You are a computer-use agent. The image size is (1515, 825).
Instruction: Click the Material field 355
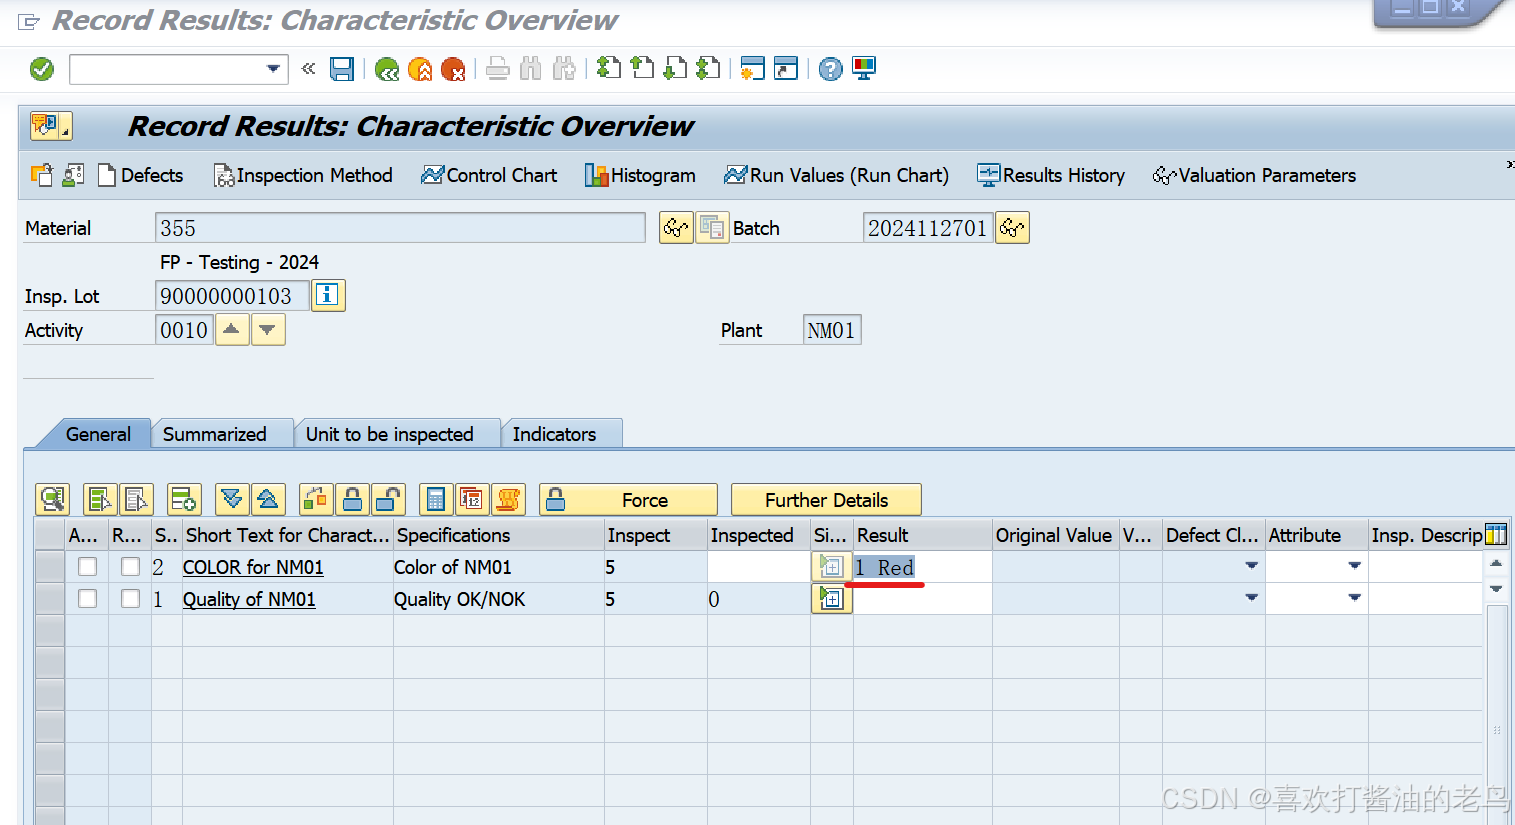pos(400,228)
